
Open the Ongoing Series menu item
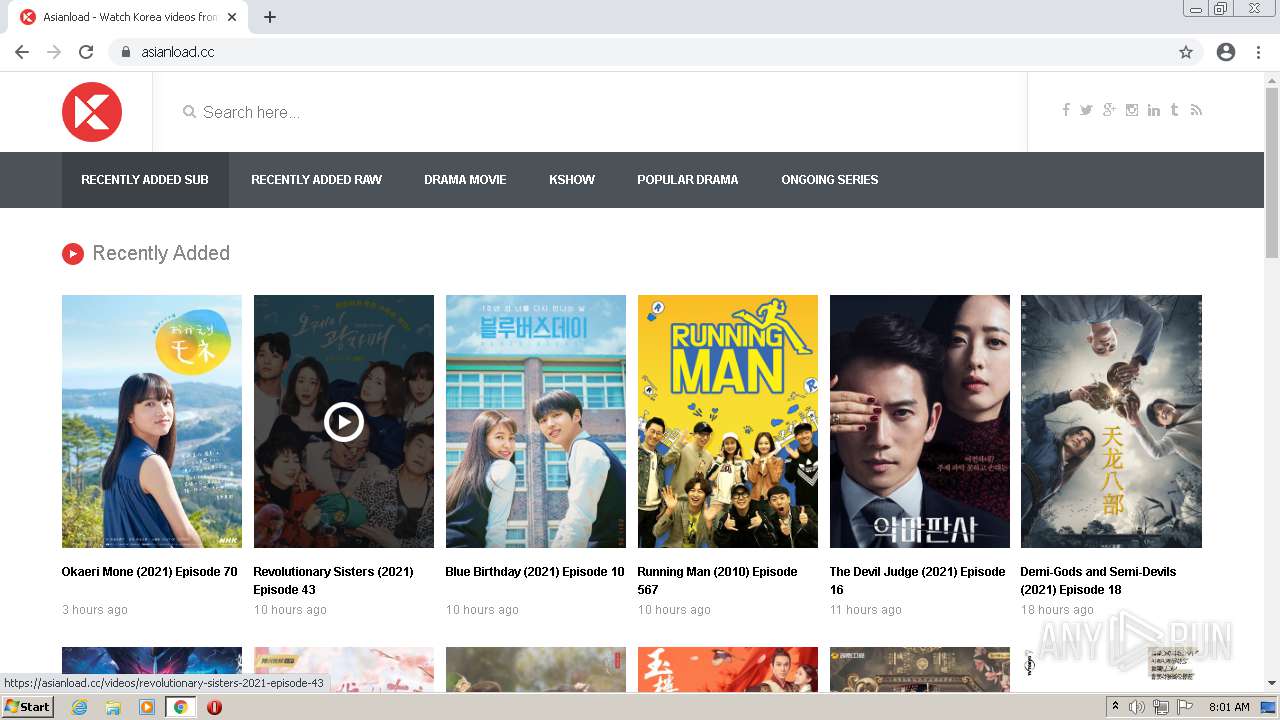click(830, 180)
